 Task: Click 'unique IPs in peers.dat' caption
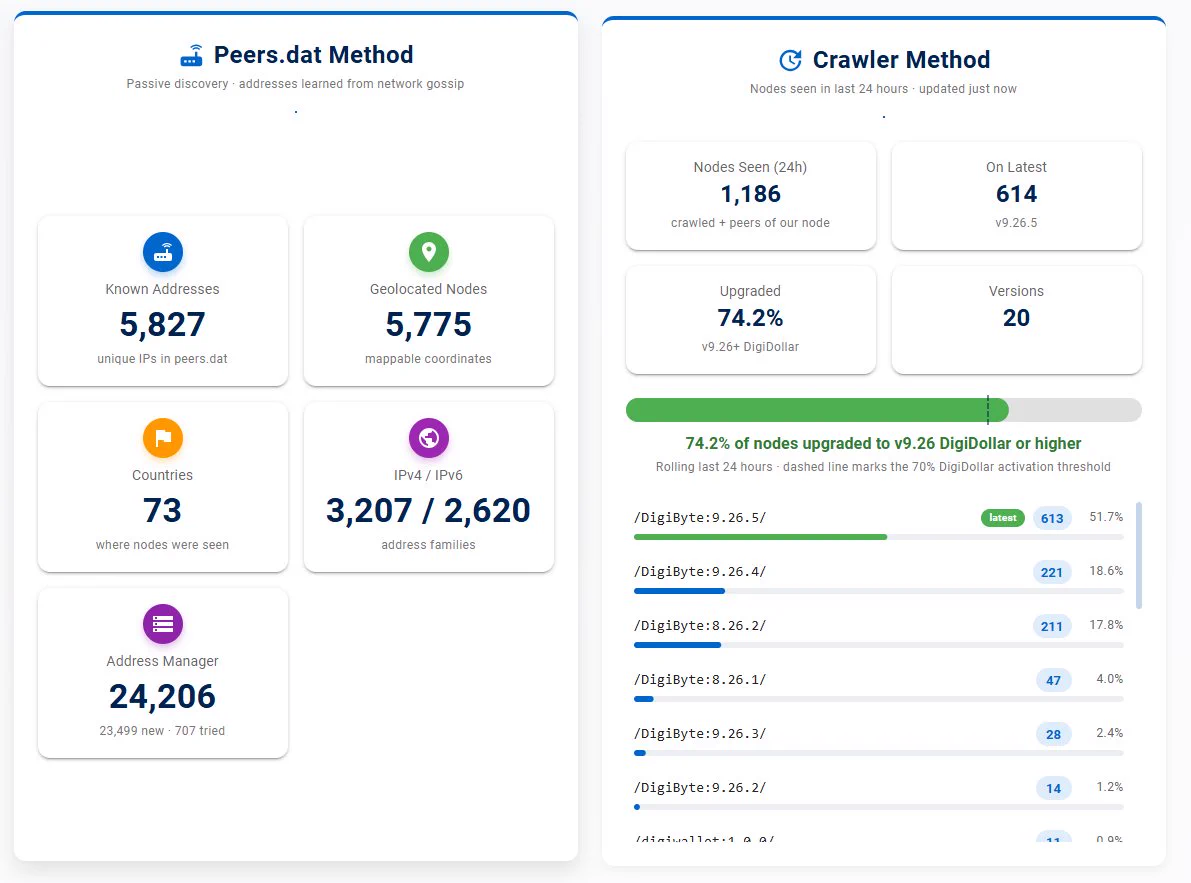point(163,358)
